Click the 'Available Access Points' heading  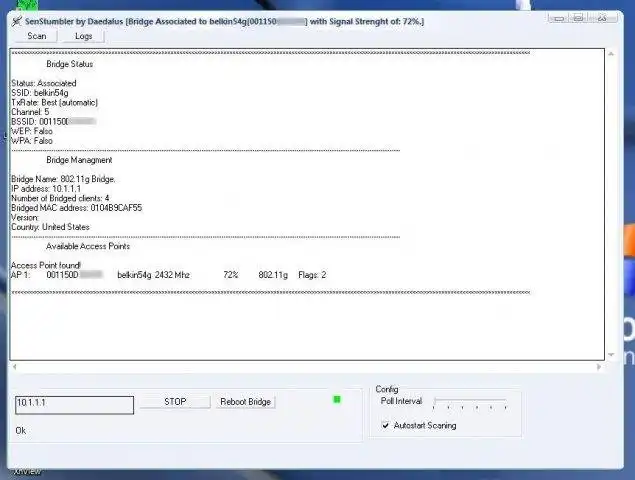pos(88,246)
